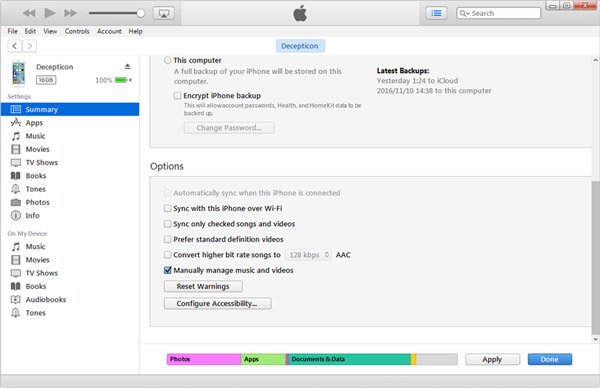The height and width of the screenshot is (388, 600).
Task: Select Summary in Settings sidebar
Action: point(70,109)
